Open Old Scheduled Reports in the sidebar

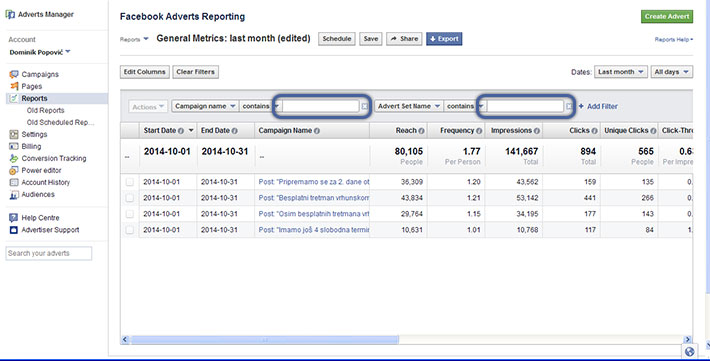coord(60,122)
